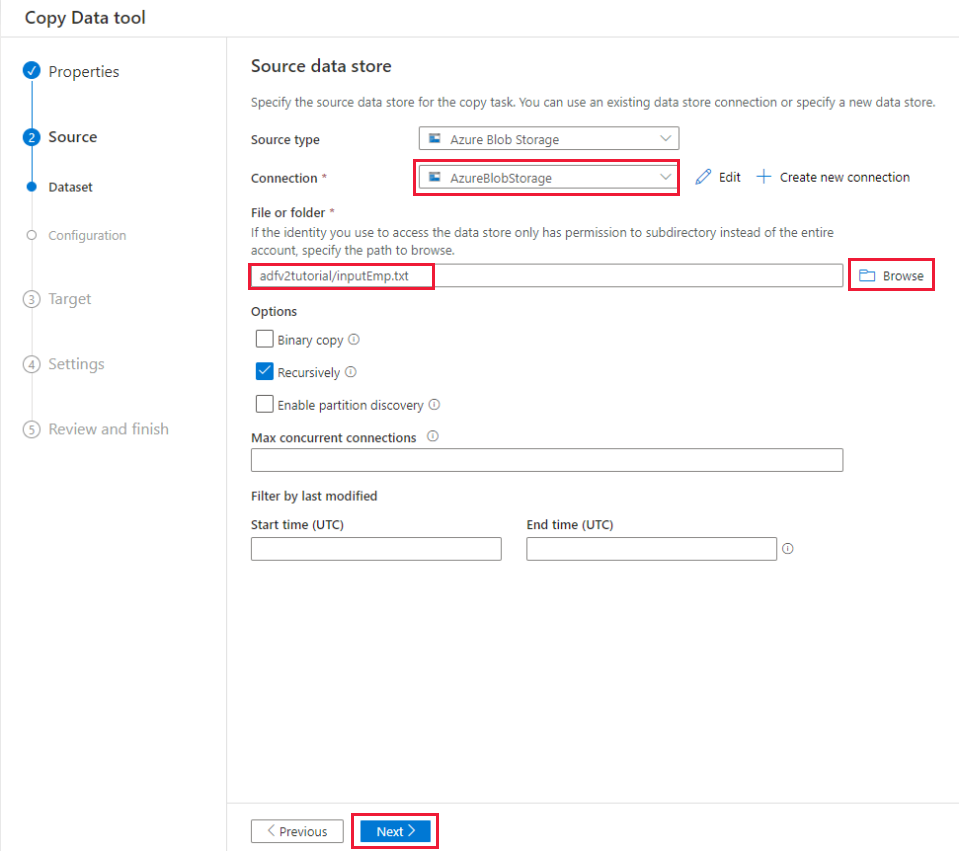
Task: Click the Next button
Action: click(x=395, y=831)
